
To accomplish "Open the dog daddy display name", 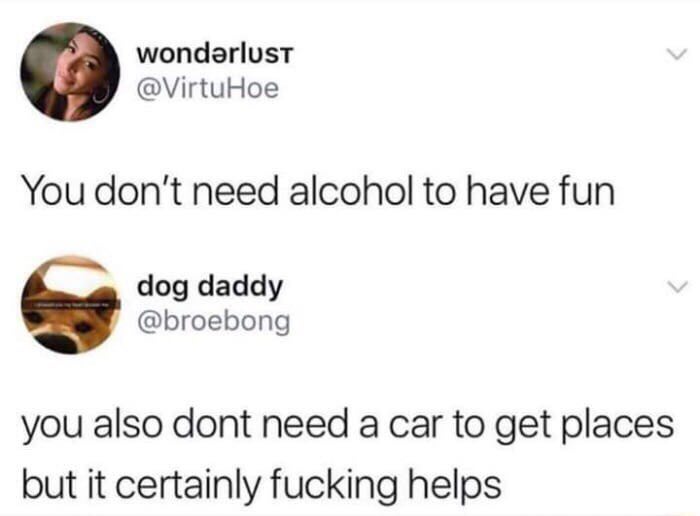I will [x=210, y=288].
